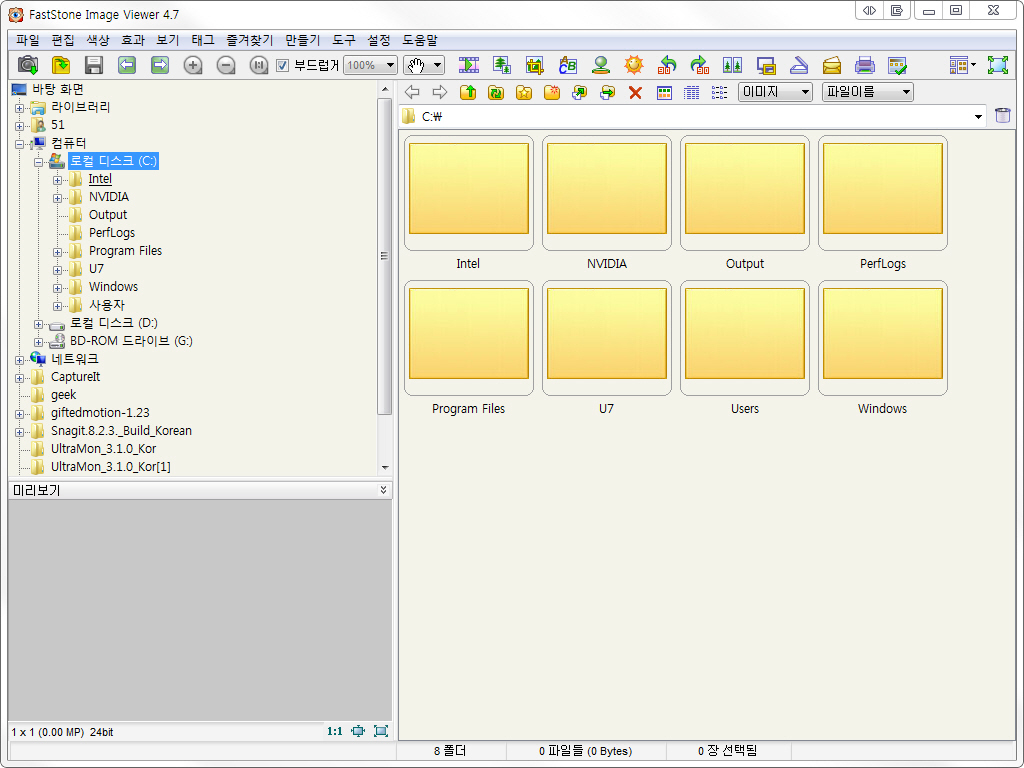Click the create new folder icon
This screenshot has width=1024, height=768.
[552, 92]
